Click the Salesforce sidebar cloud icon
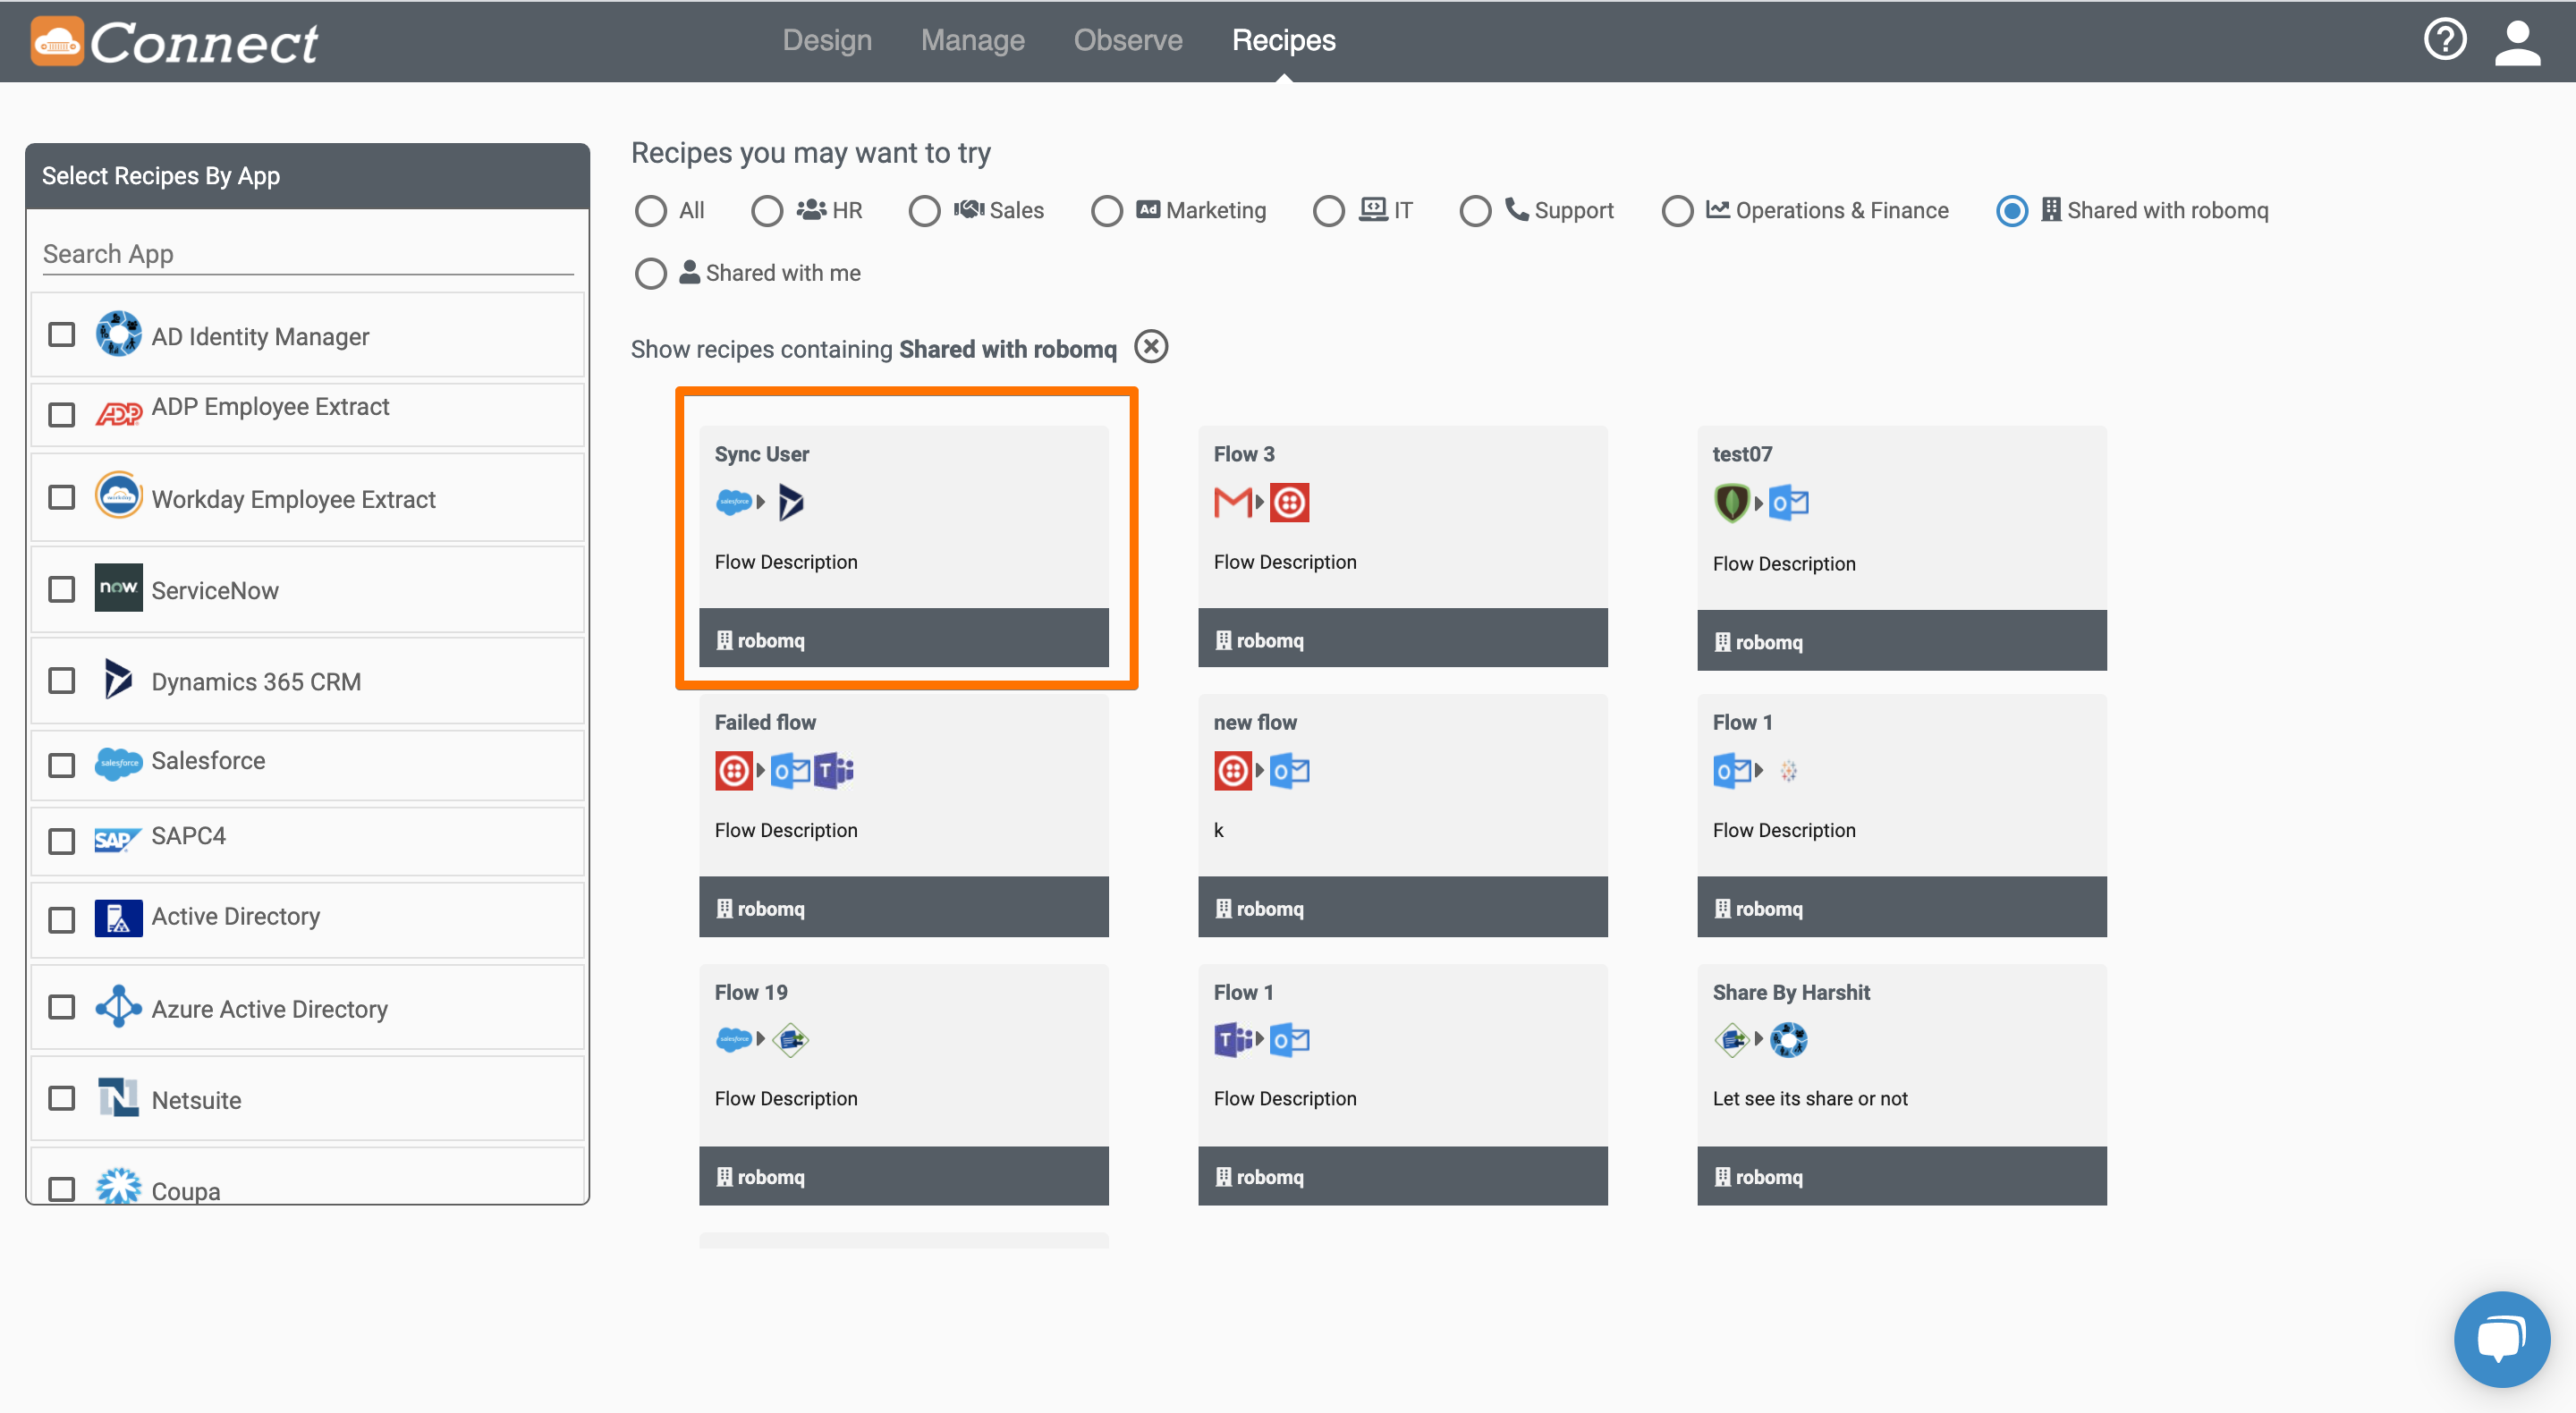The image size is (2576, 1413). tap(118, 764)
